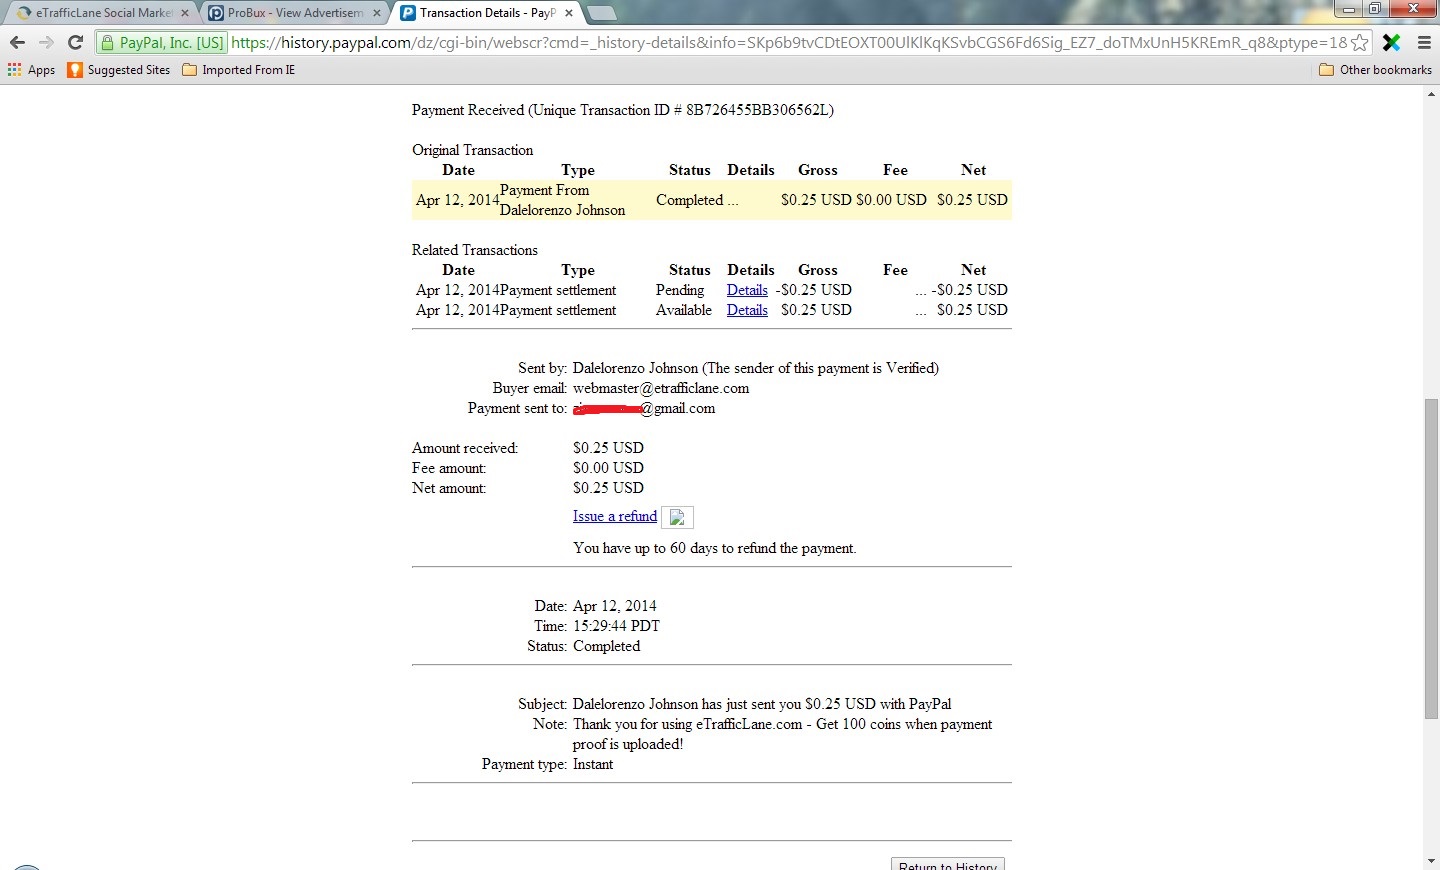Click the page vertical scrollbar thumb
This screenshot has width=1440, height=870.
[x=1431, y=559]
